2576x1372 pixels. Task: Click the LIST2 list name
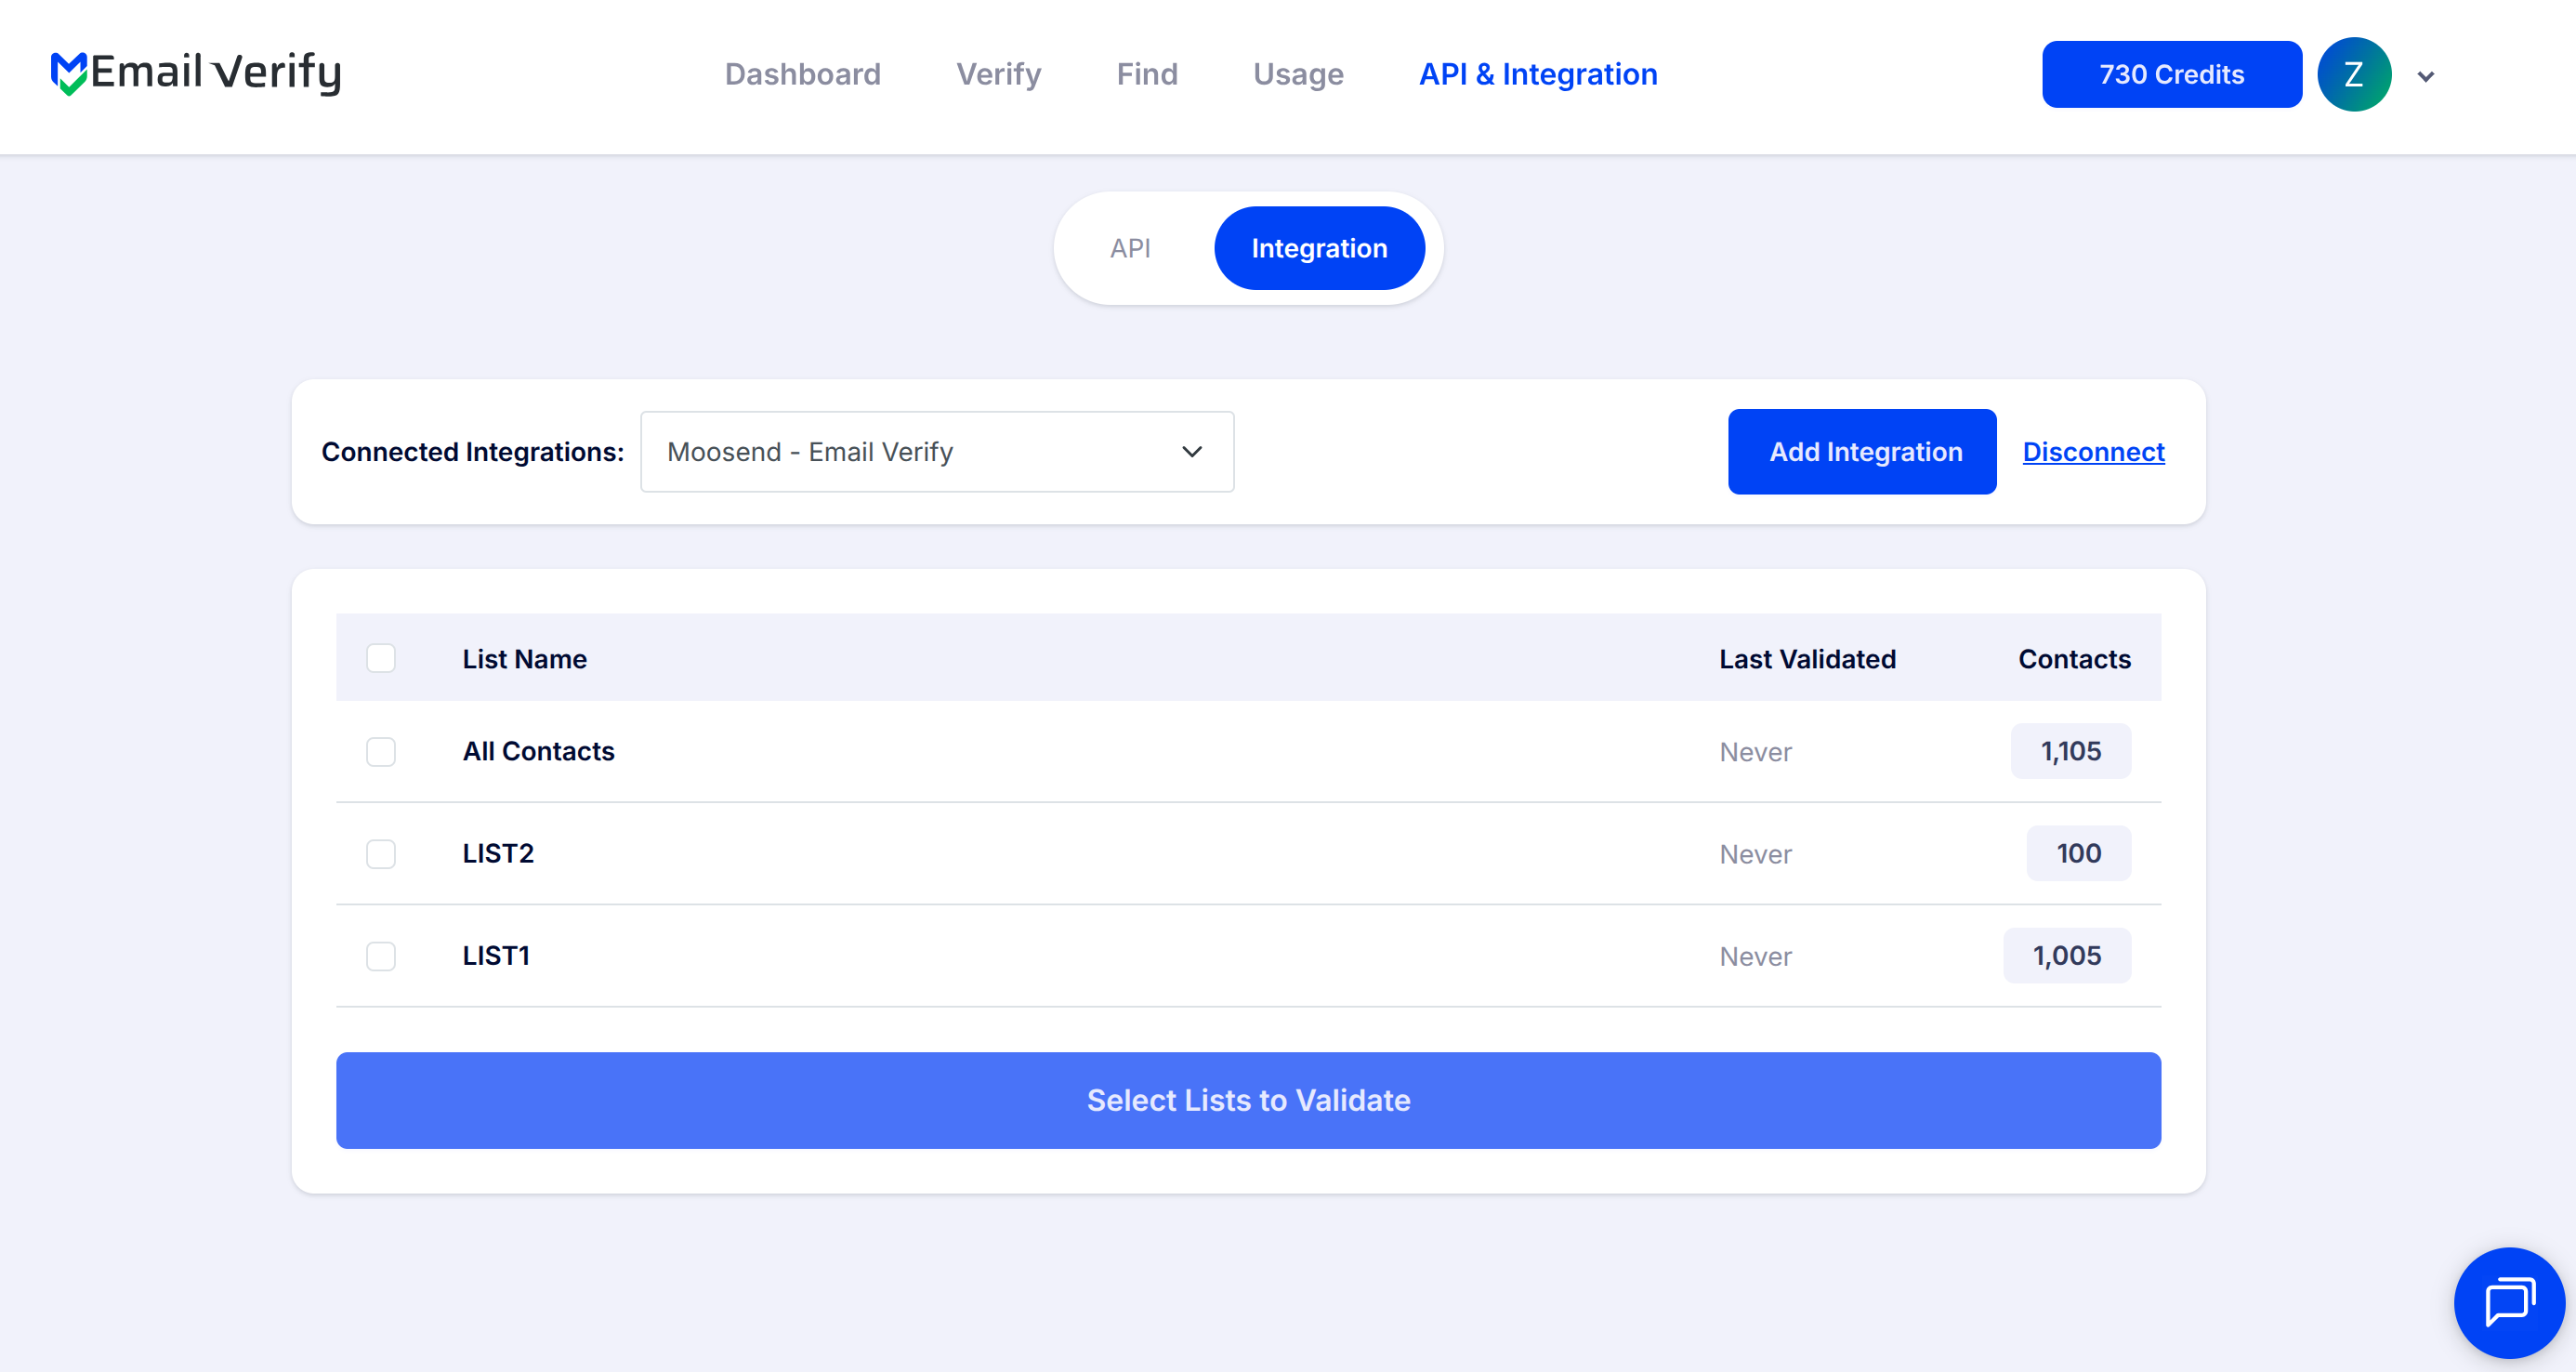tap(498, 853)
